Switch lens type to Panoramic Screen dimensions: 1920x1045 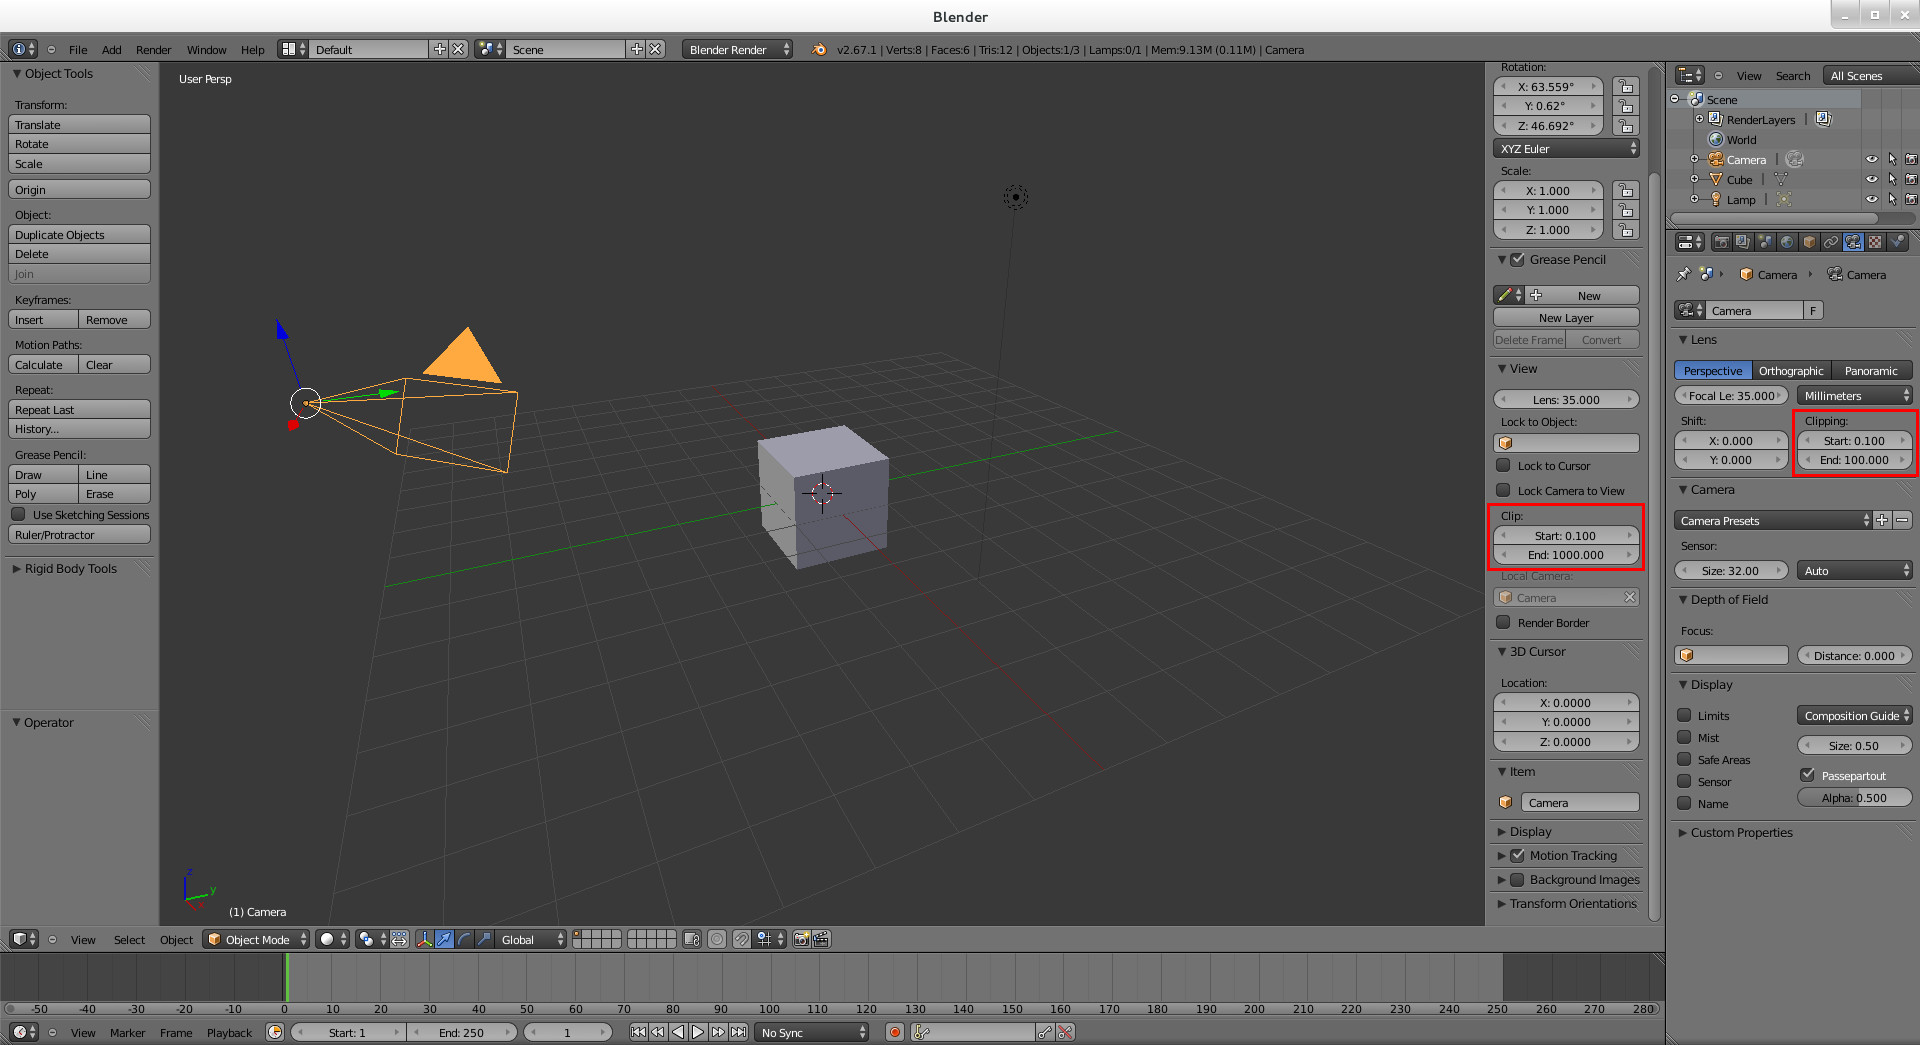pyautogui.click(x=1871, y=370)
